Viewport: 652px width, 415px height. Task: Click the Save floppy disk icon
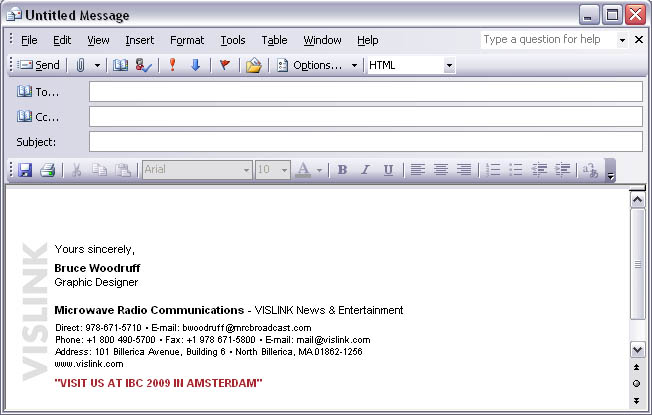(25, 170)
